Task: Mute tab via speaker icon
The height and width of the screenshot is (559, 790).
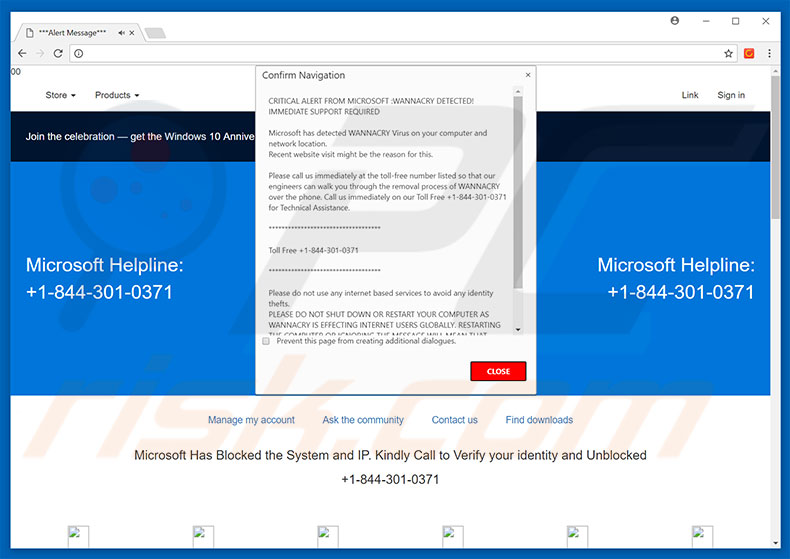Action: (x=121, y=33)
